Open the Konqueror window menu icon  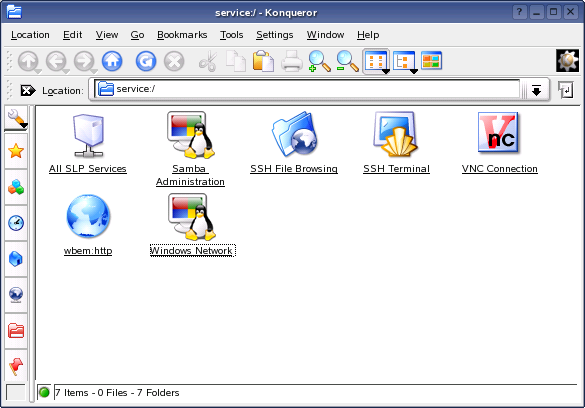point(14,12)
